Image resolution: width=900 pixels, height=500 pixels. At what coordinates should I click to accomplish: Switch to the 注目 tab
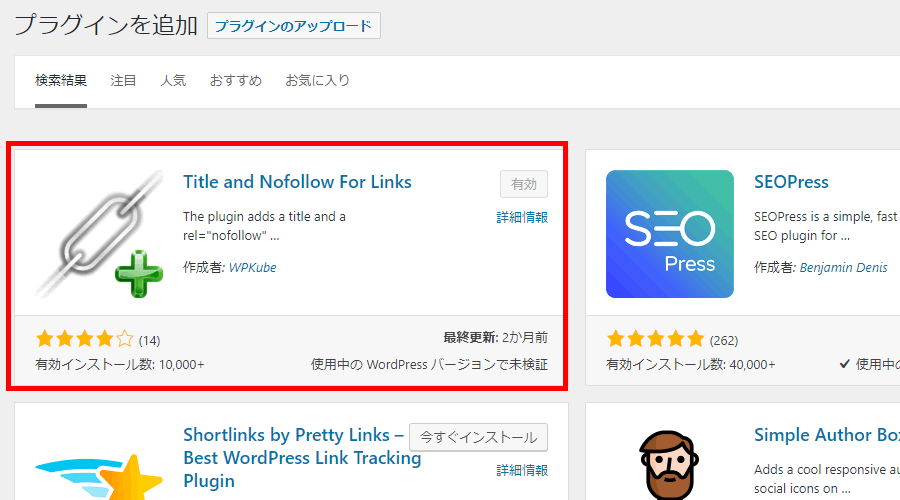pos(123,80)
